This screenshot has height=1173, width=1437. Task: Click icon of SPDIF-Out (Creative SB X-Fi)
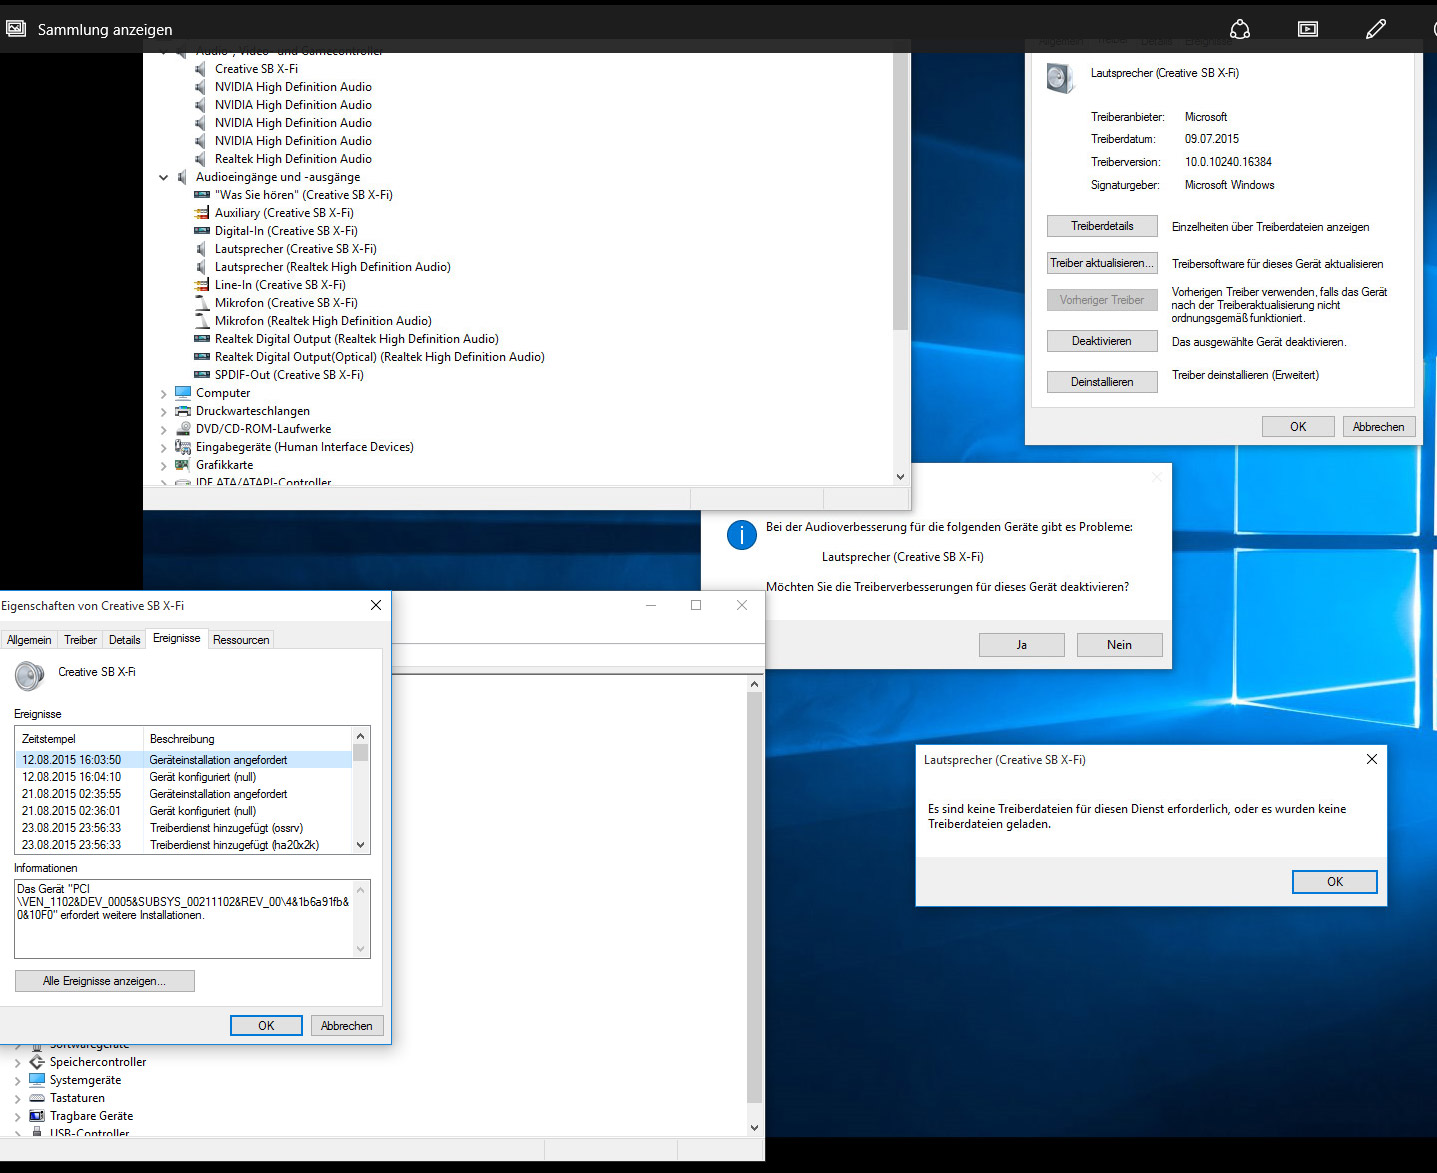click(x=202, y=375)
